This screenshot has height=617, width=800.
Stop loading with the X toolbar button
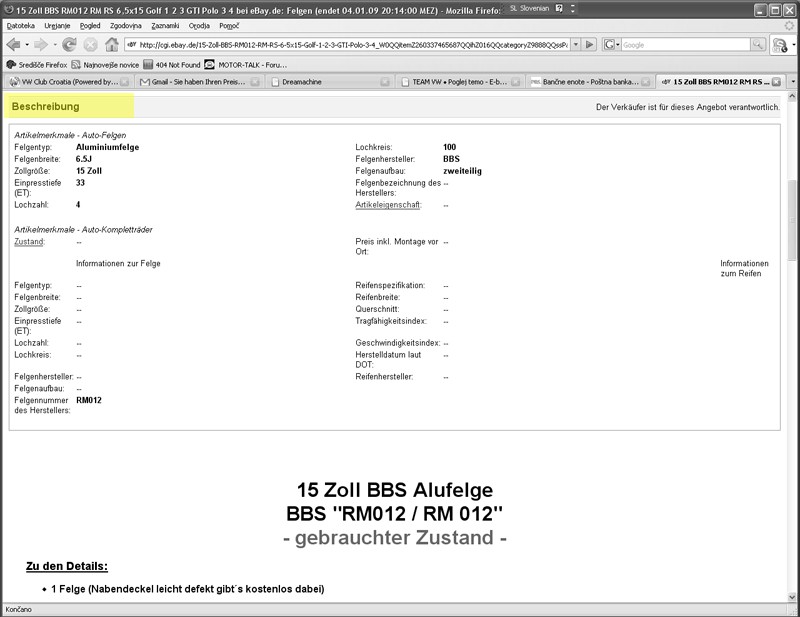[90, 45]
